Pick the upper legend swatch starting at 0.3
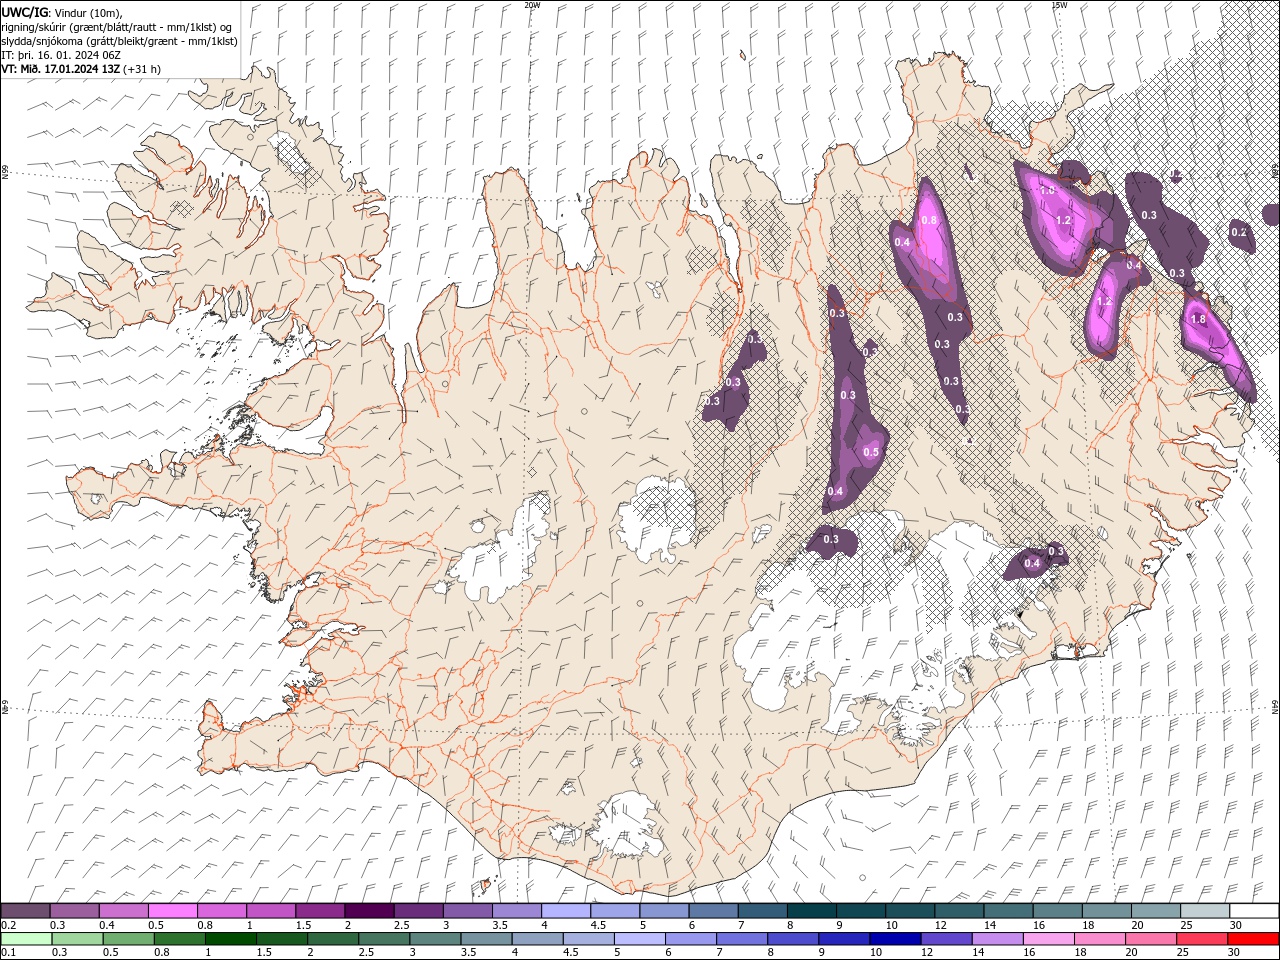Viewport: 1280px width, 960px height. point(75,911)
